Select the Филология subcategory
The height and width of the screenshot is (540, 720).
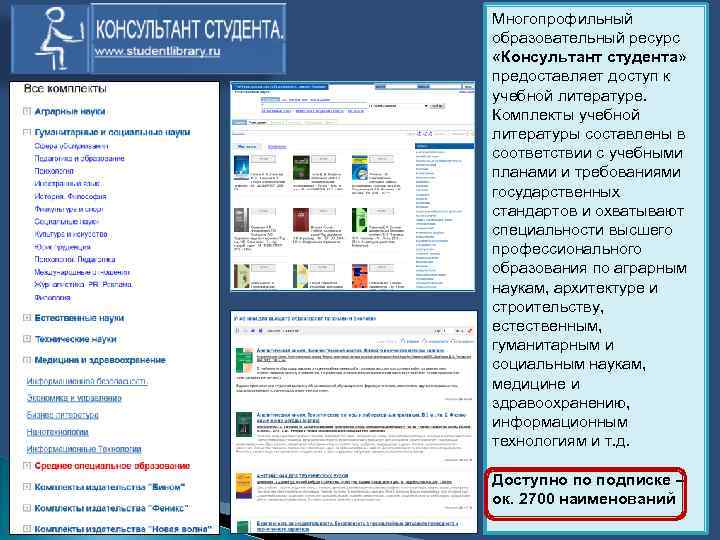[x=52, y=298]
